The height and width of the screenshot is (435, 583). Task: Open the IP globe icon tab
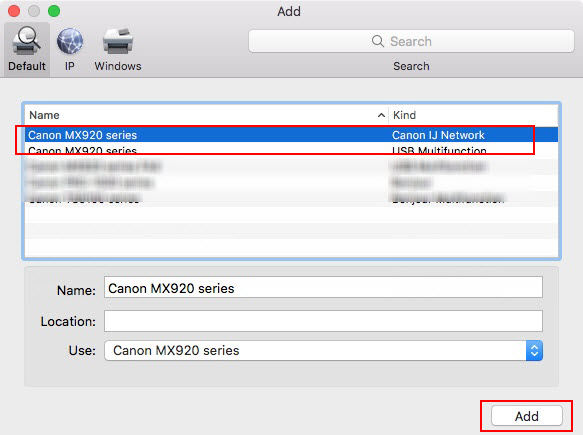70,41
